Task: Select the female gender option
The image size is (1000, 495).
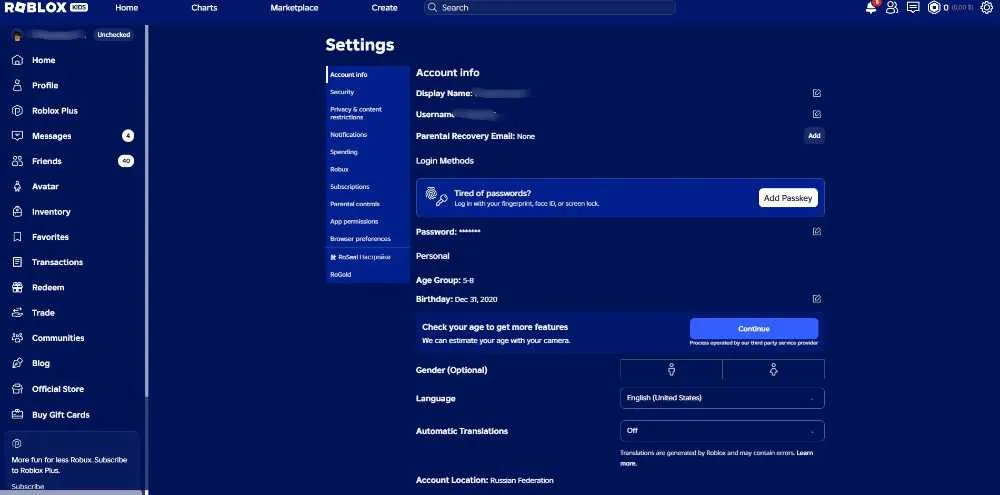Action: (x=774, y=369)
